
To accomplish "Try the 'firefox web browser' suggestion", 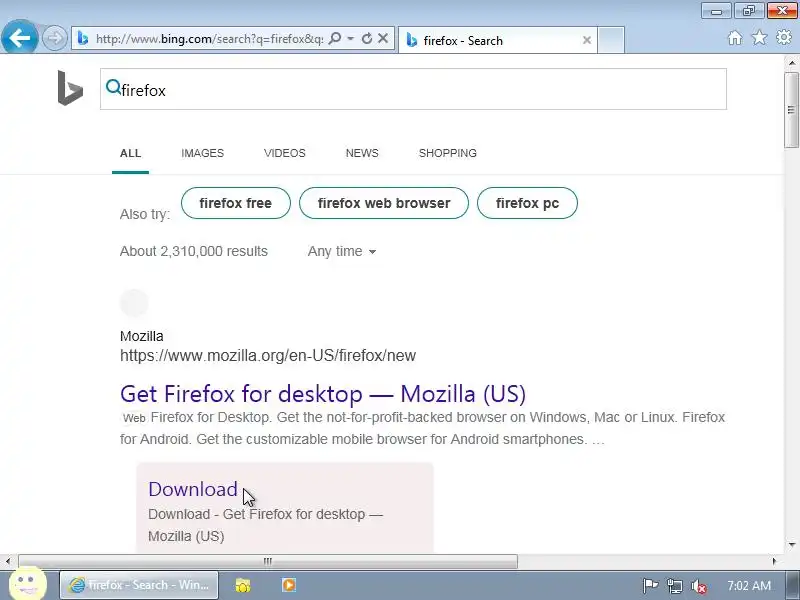I will (x=384, y=203).
